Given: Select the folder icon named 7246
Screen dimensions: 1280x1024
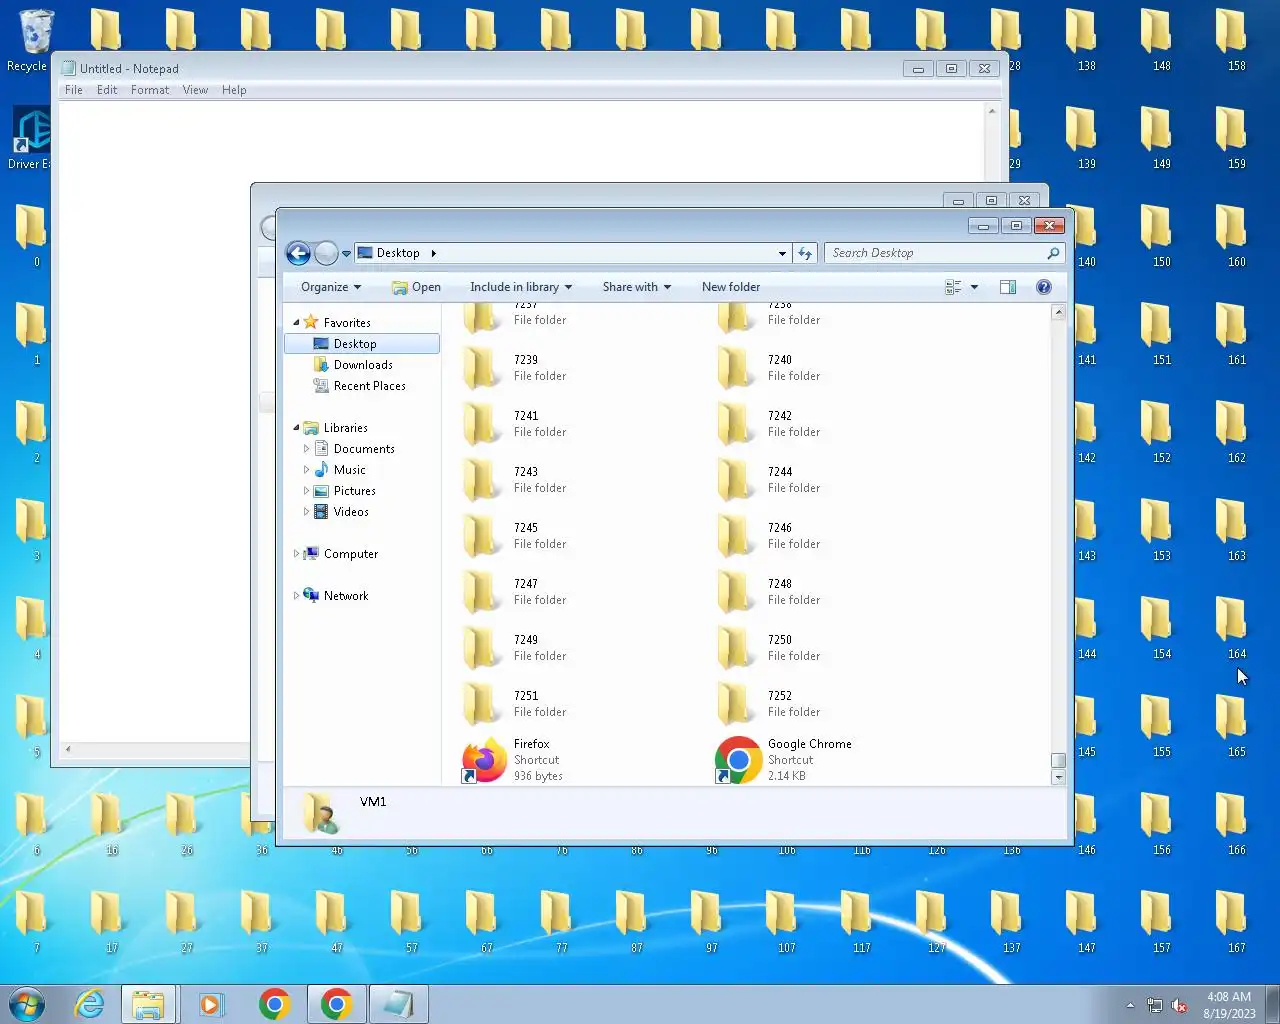Looking at the screenshot, I should point(736,536).
